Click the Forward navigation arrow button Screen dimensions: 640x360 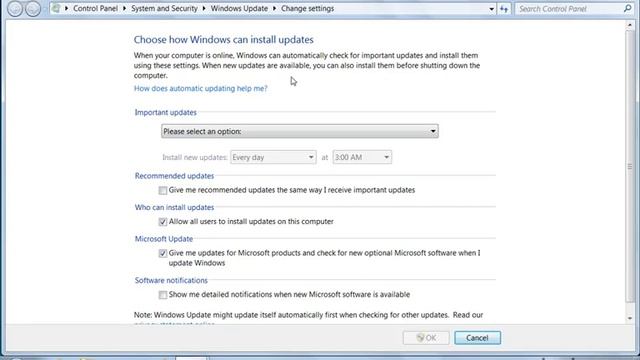click(33, 9)
